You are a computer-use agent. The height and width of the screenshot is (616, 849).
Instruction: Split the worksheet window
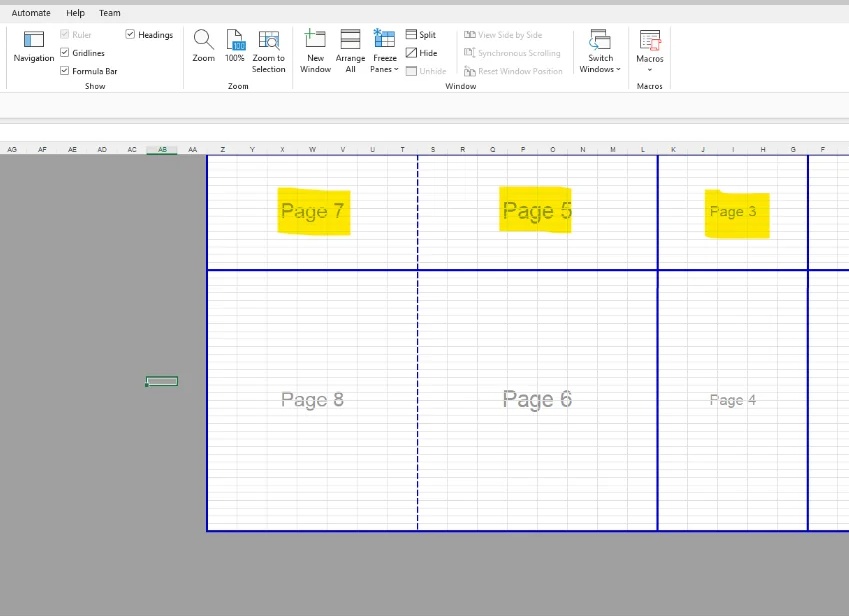pyautogui.click(x=421, y=35)
